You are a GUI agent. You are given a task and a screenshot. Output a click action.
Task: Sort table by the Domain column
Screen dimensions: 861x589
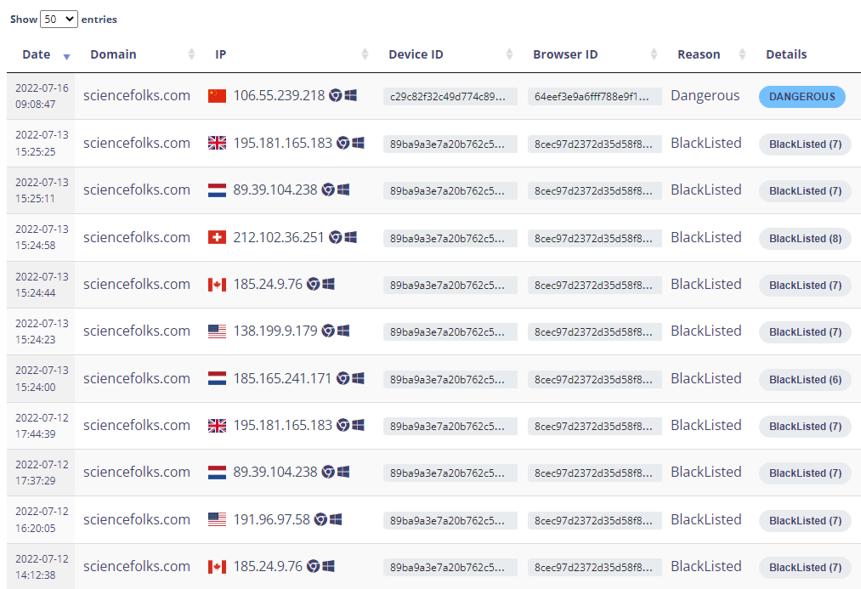(x=113, y=54)
